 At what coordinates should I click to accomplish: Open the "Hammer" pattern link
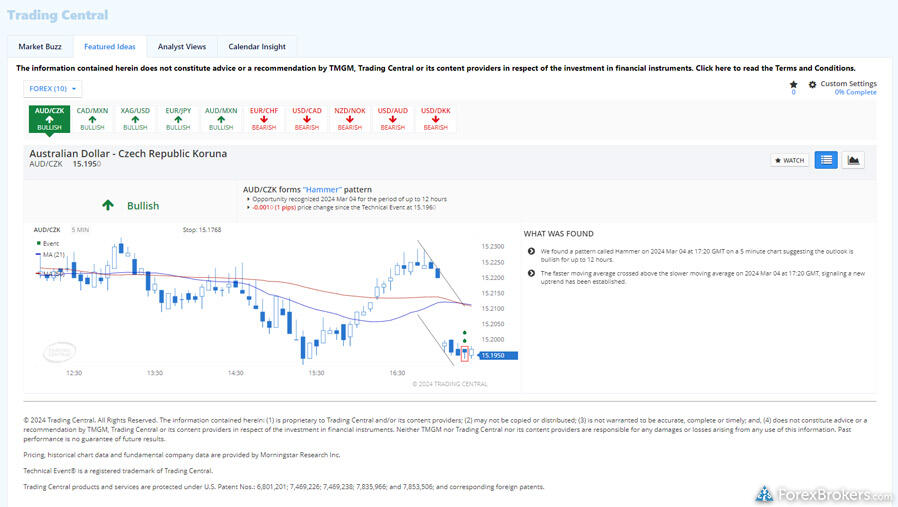(x=322, y=190)
